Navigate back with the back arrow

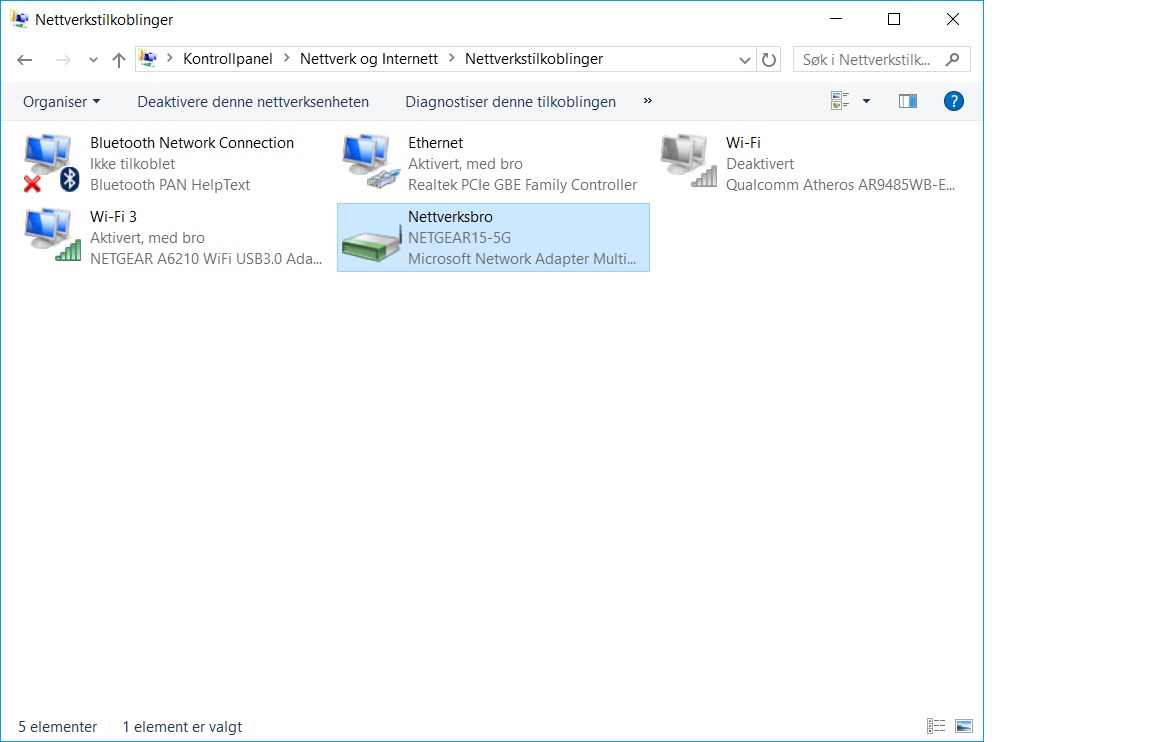(x=26, y=60)
